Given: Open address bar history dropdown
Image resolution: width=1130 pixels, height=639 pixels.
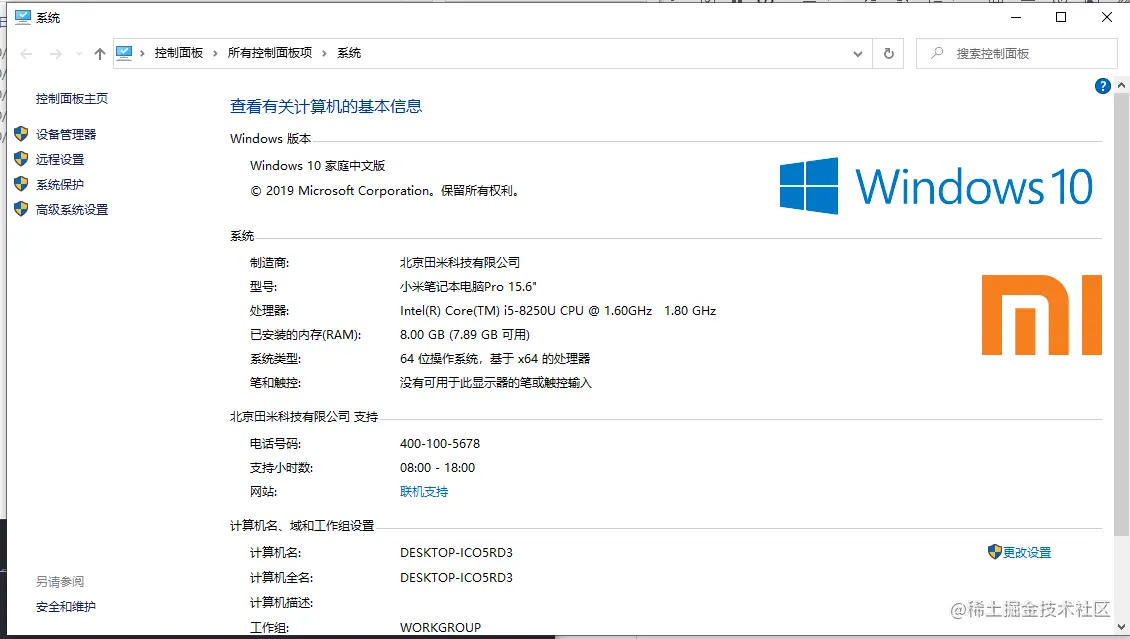Looking at the screenshot, I should pyautogui.click(x=858, y=53).
